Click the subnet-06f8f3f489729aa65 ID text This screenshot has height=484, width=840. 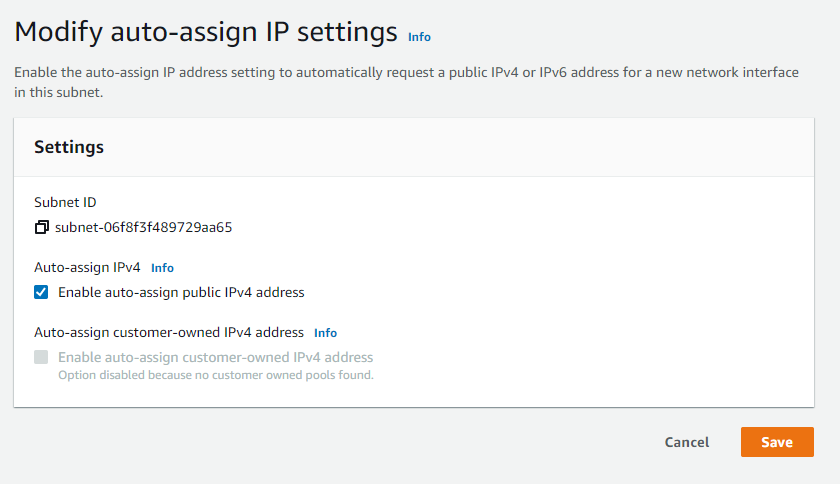click(144, 227)
